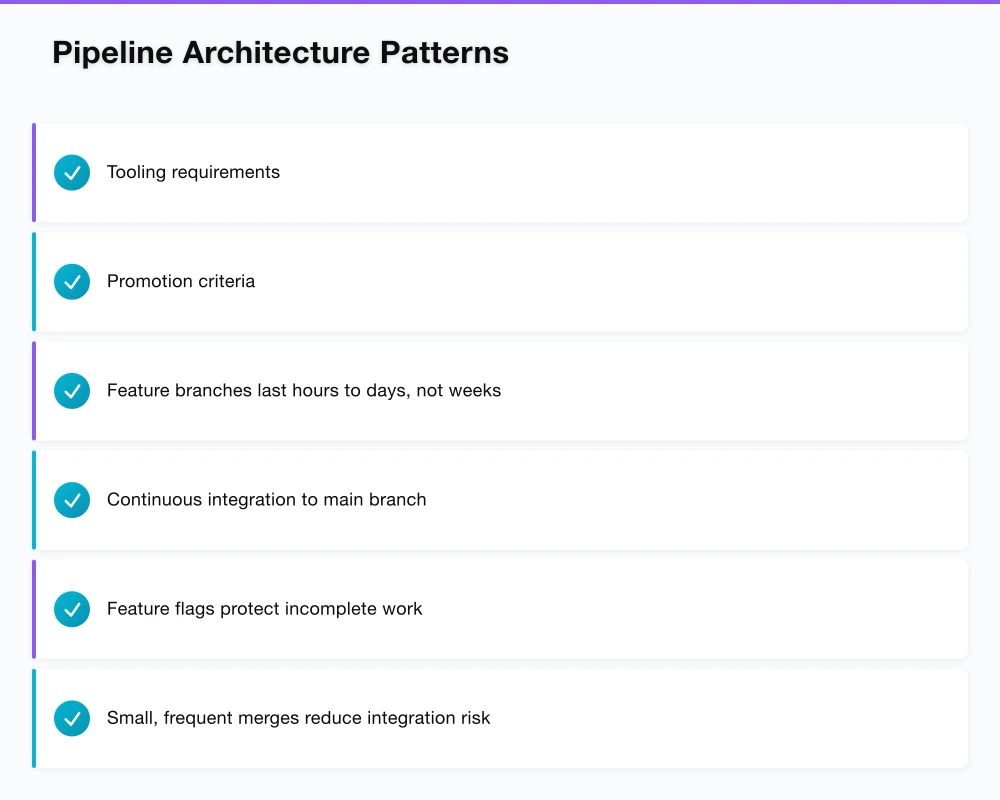This screenshot has height=800, width=1000.
Task: Click the teal accent bar on Promotion criteria card
Action: [x=33, y=281]
